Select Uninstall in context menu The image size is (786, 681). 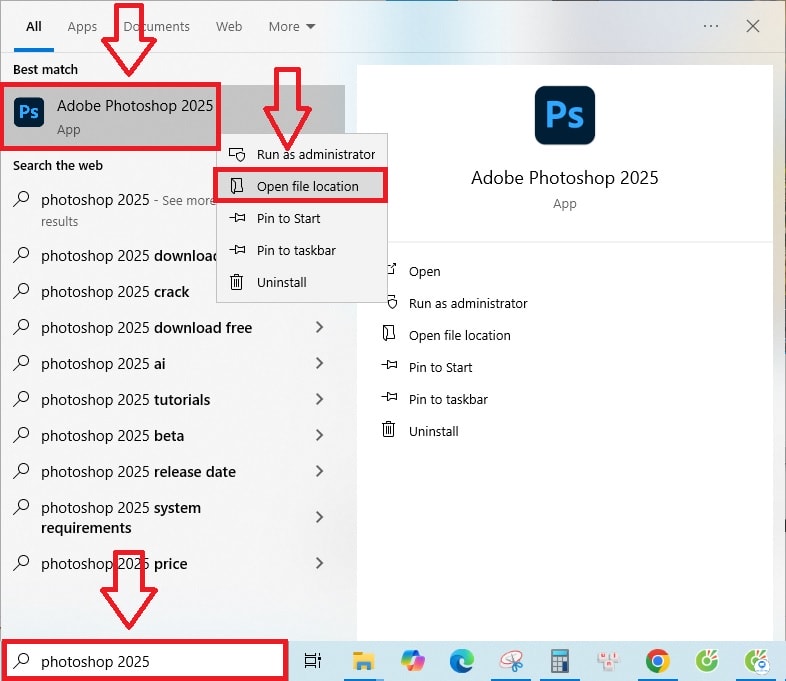[302, 283]
